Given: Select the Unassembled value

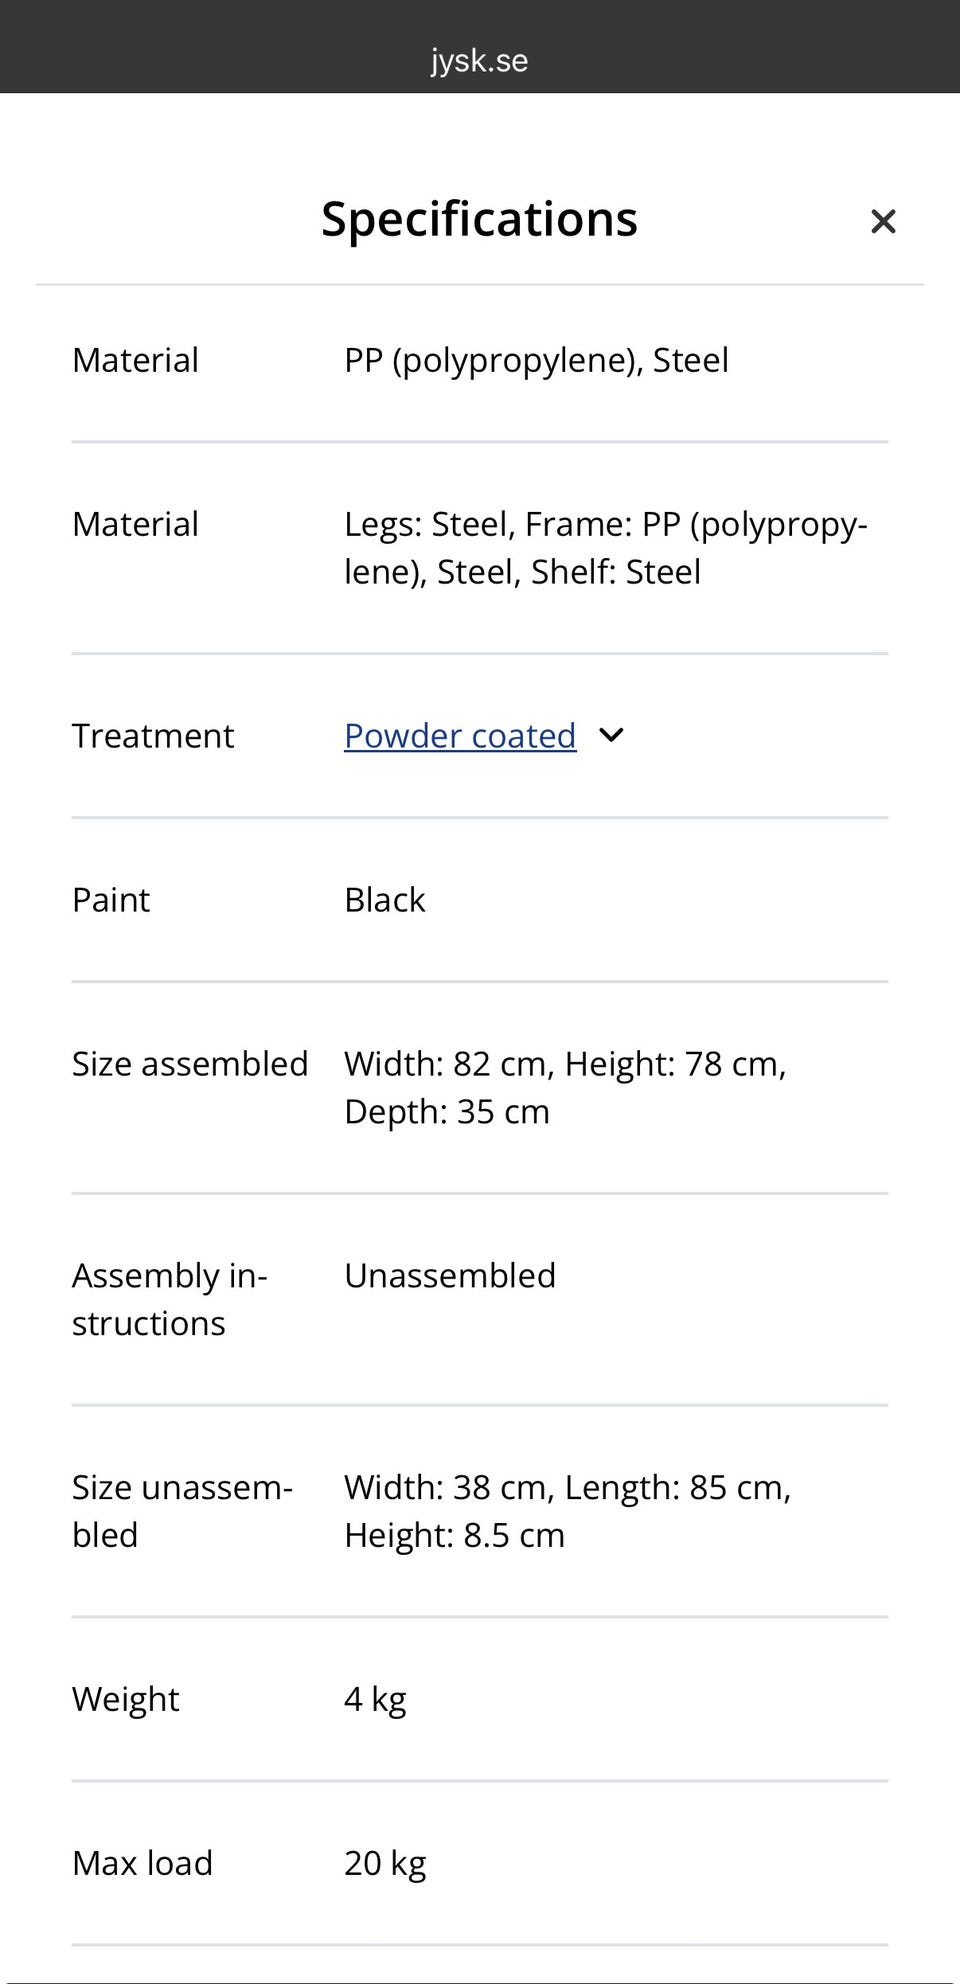Looking at the screenshot, I should click(450, 1276).
